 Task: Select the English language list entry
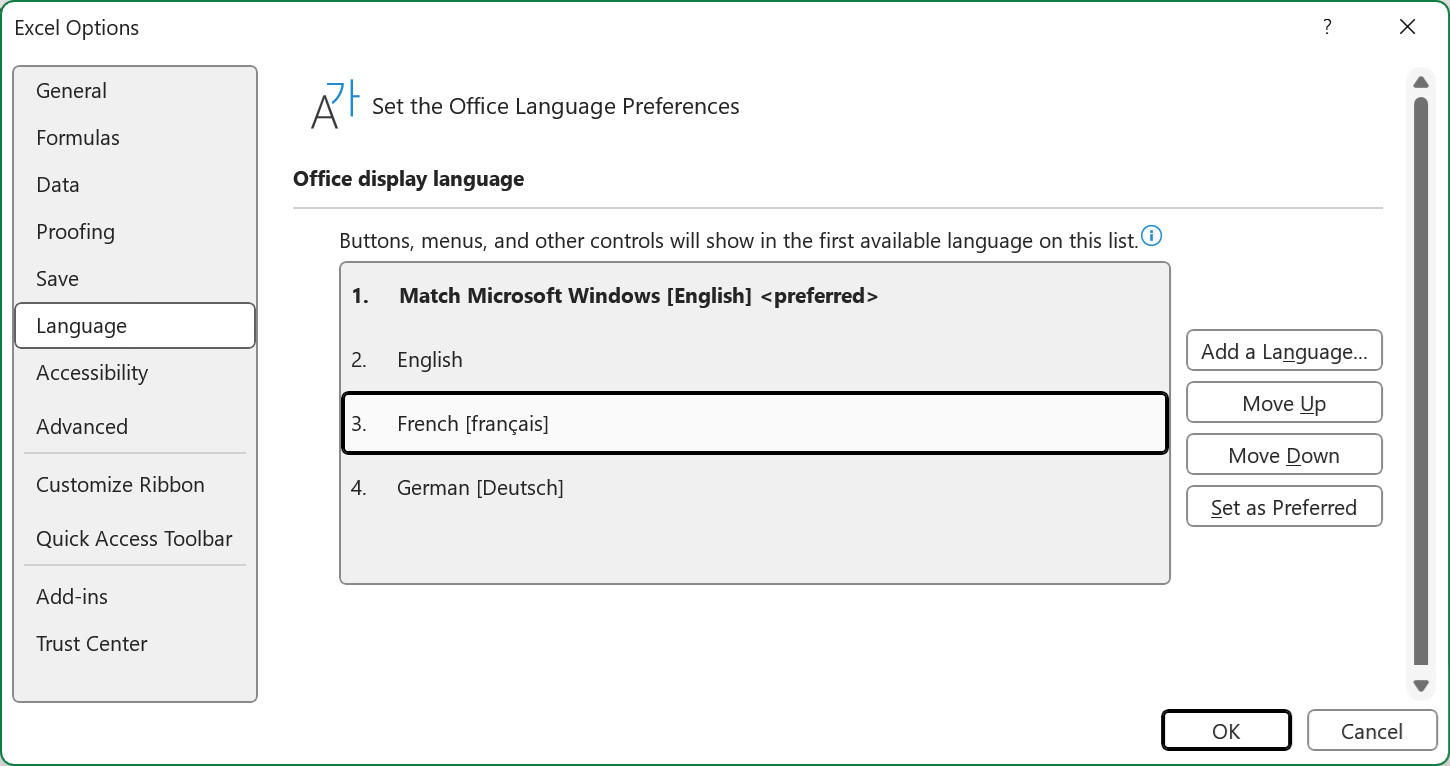coord(755,360)
